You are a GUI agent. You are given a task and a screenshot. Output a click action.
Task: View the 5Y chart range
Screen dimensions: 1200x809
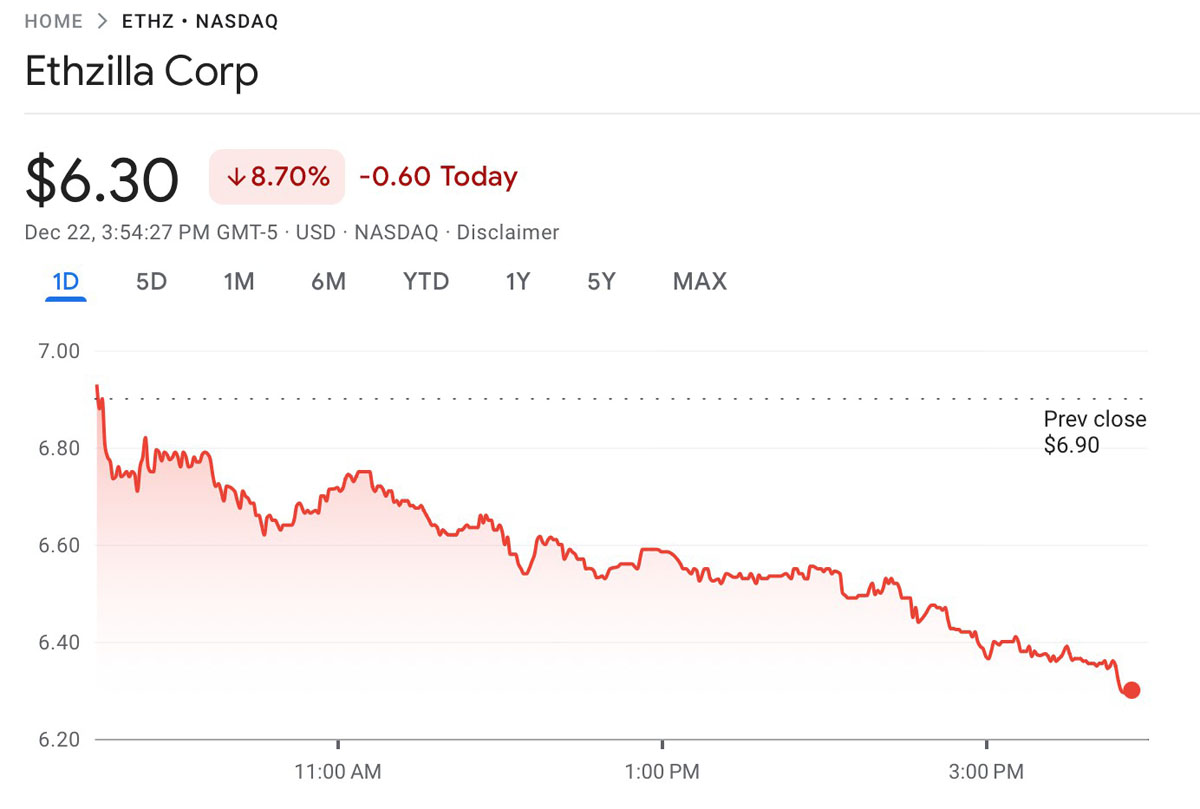point(601,282)
